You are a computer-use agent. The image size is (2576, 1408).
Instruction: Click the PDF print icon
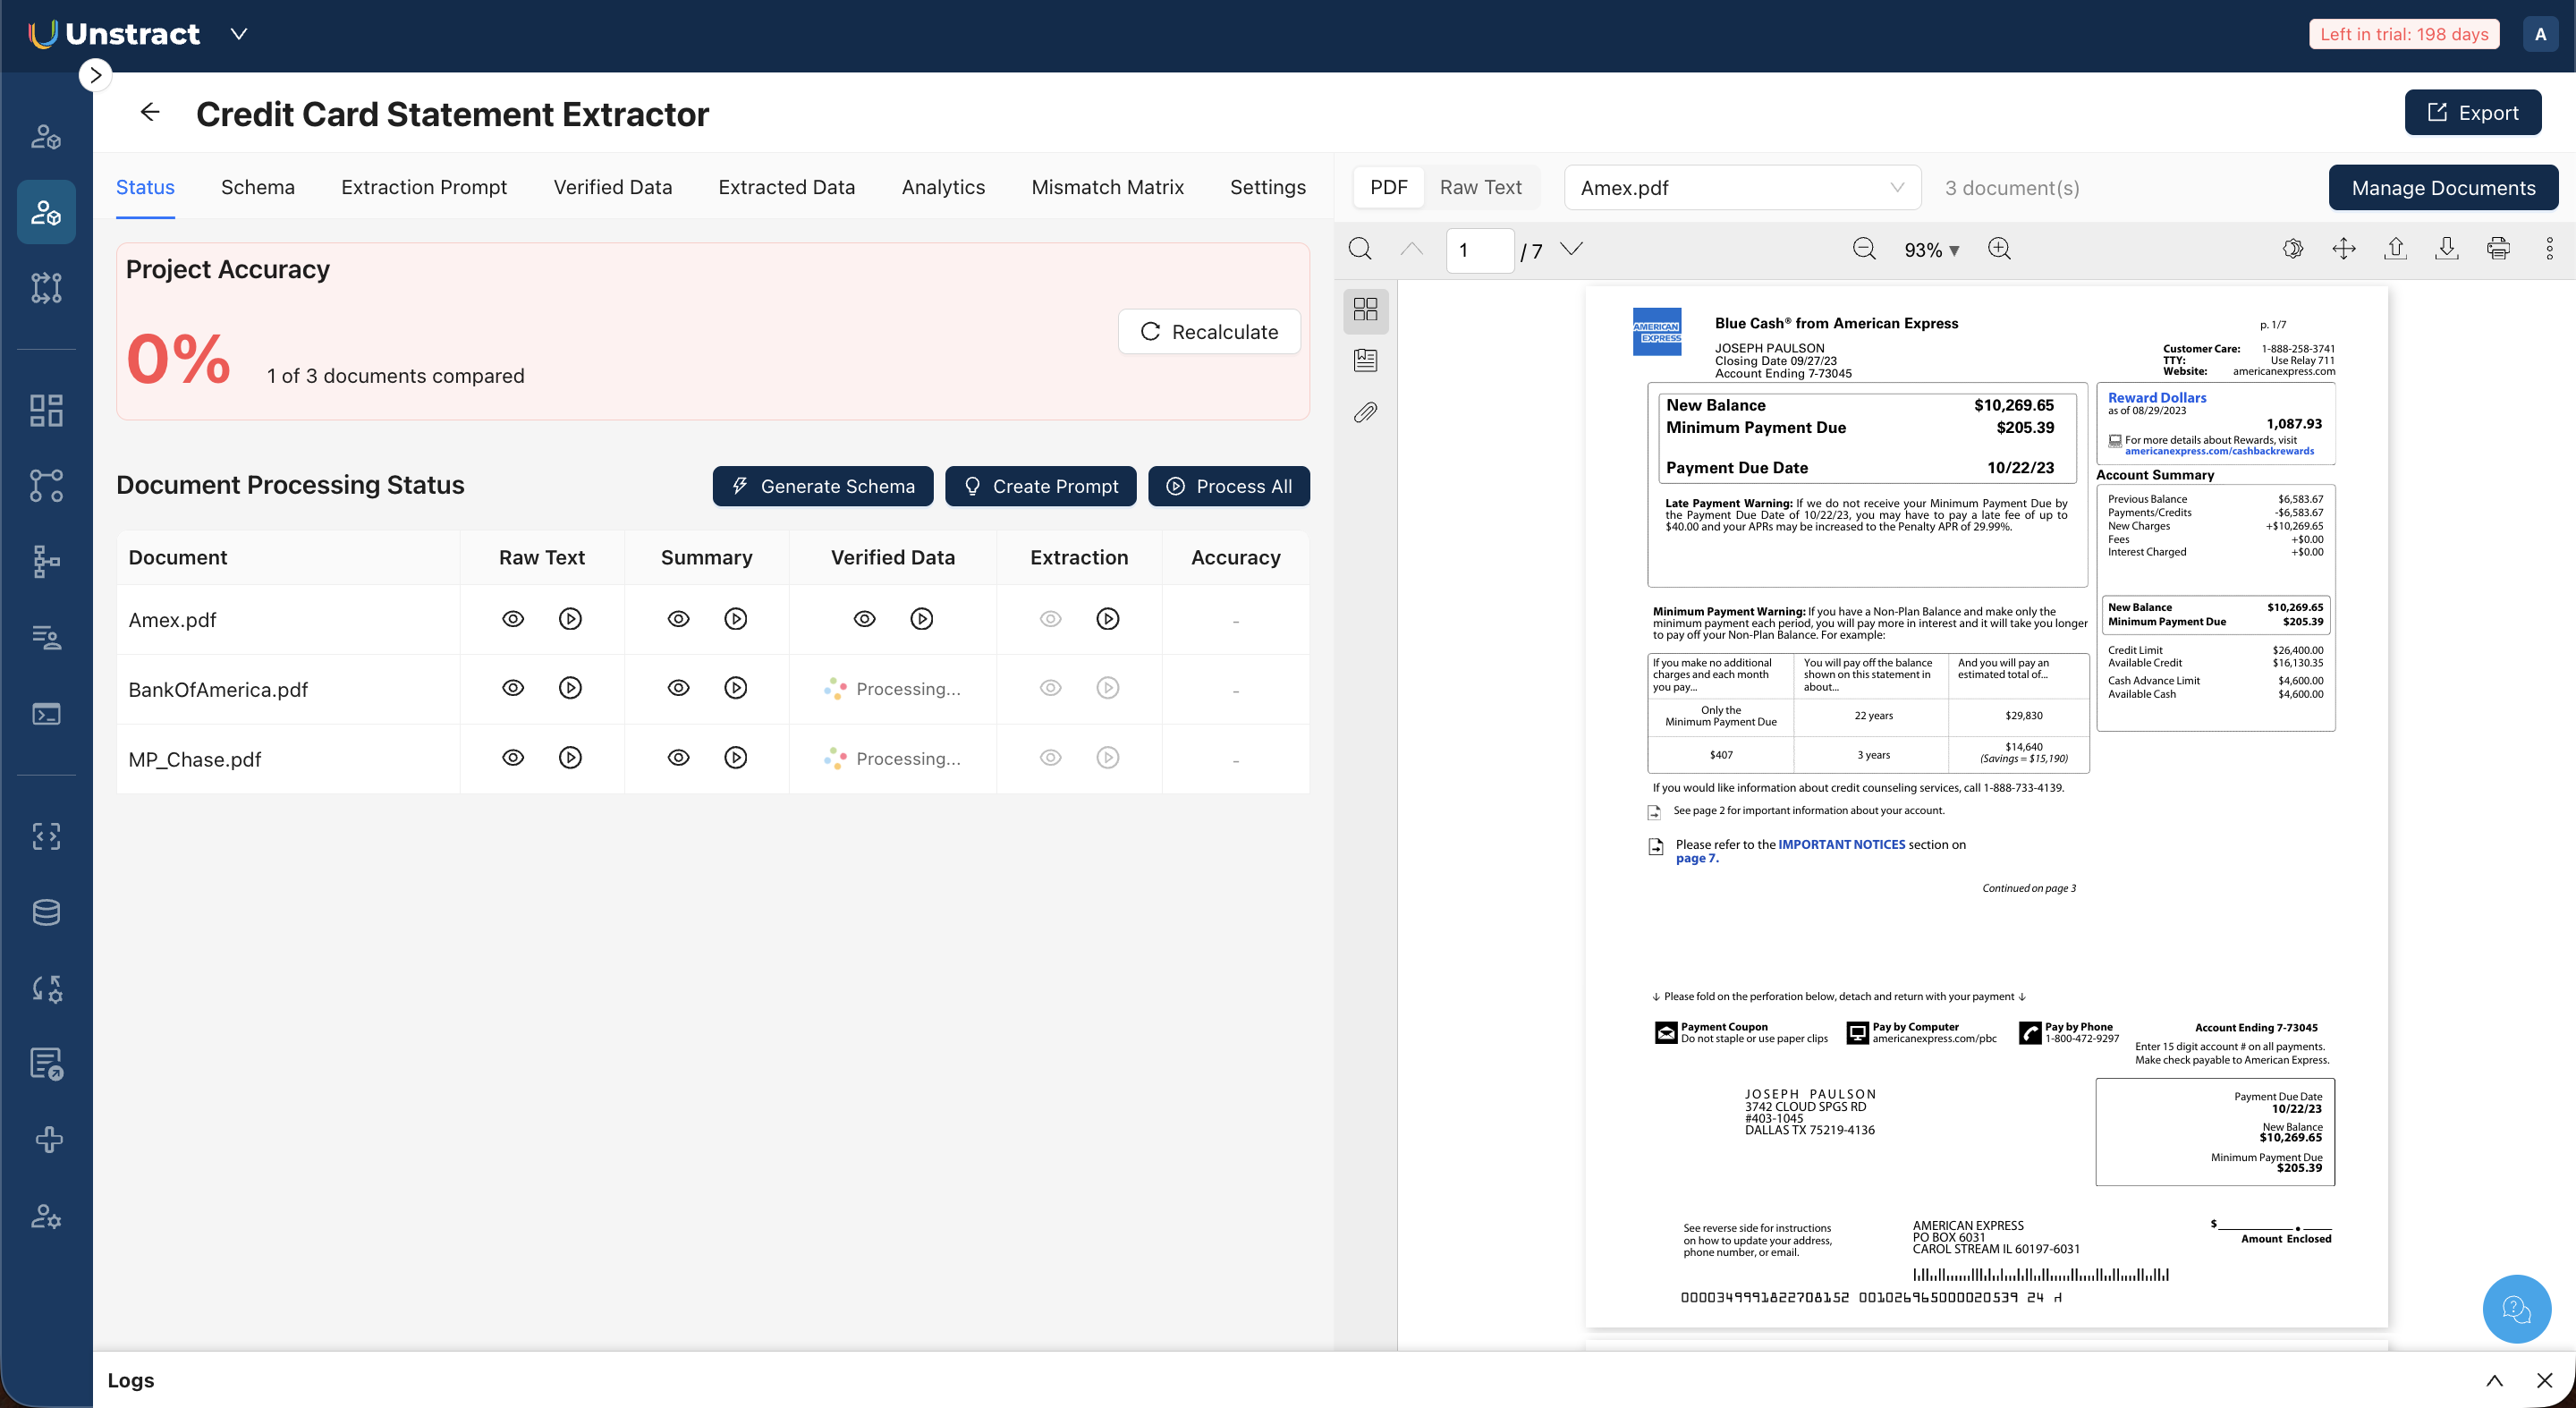[2497, 249]
